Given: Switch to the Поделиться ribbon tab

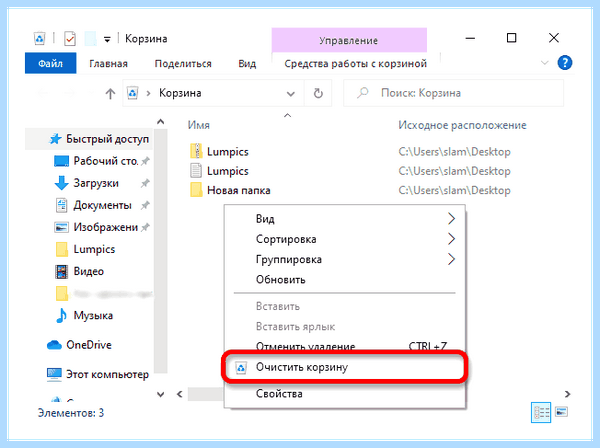Looking at the screenshot, I should [x=183, y=64].
